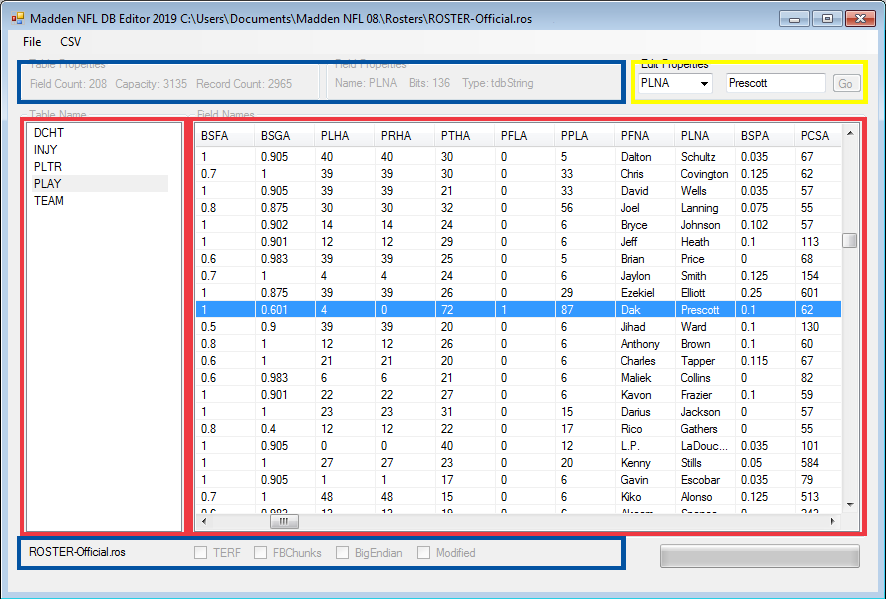Screen dimensions: 886x599
Task: Click the vertical scrollbar thumb
Action: [x=850, y=241]
